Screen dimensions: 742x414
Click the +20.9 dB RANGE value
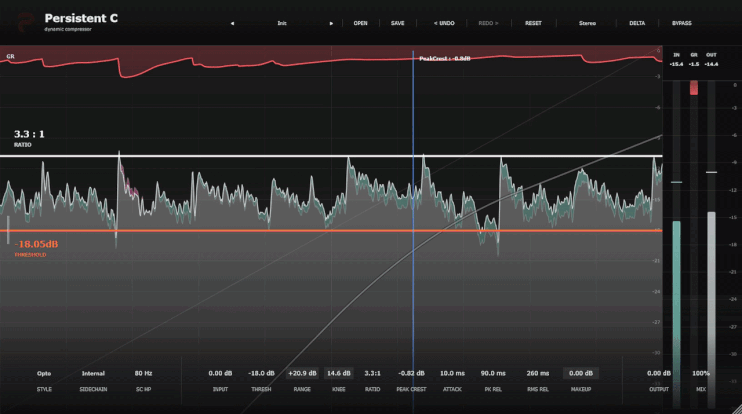(x=302, y=373)
